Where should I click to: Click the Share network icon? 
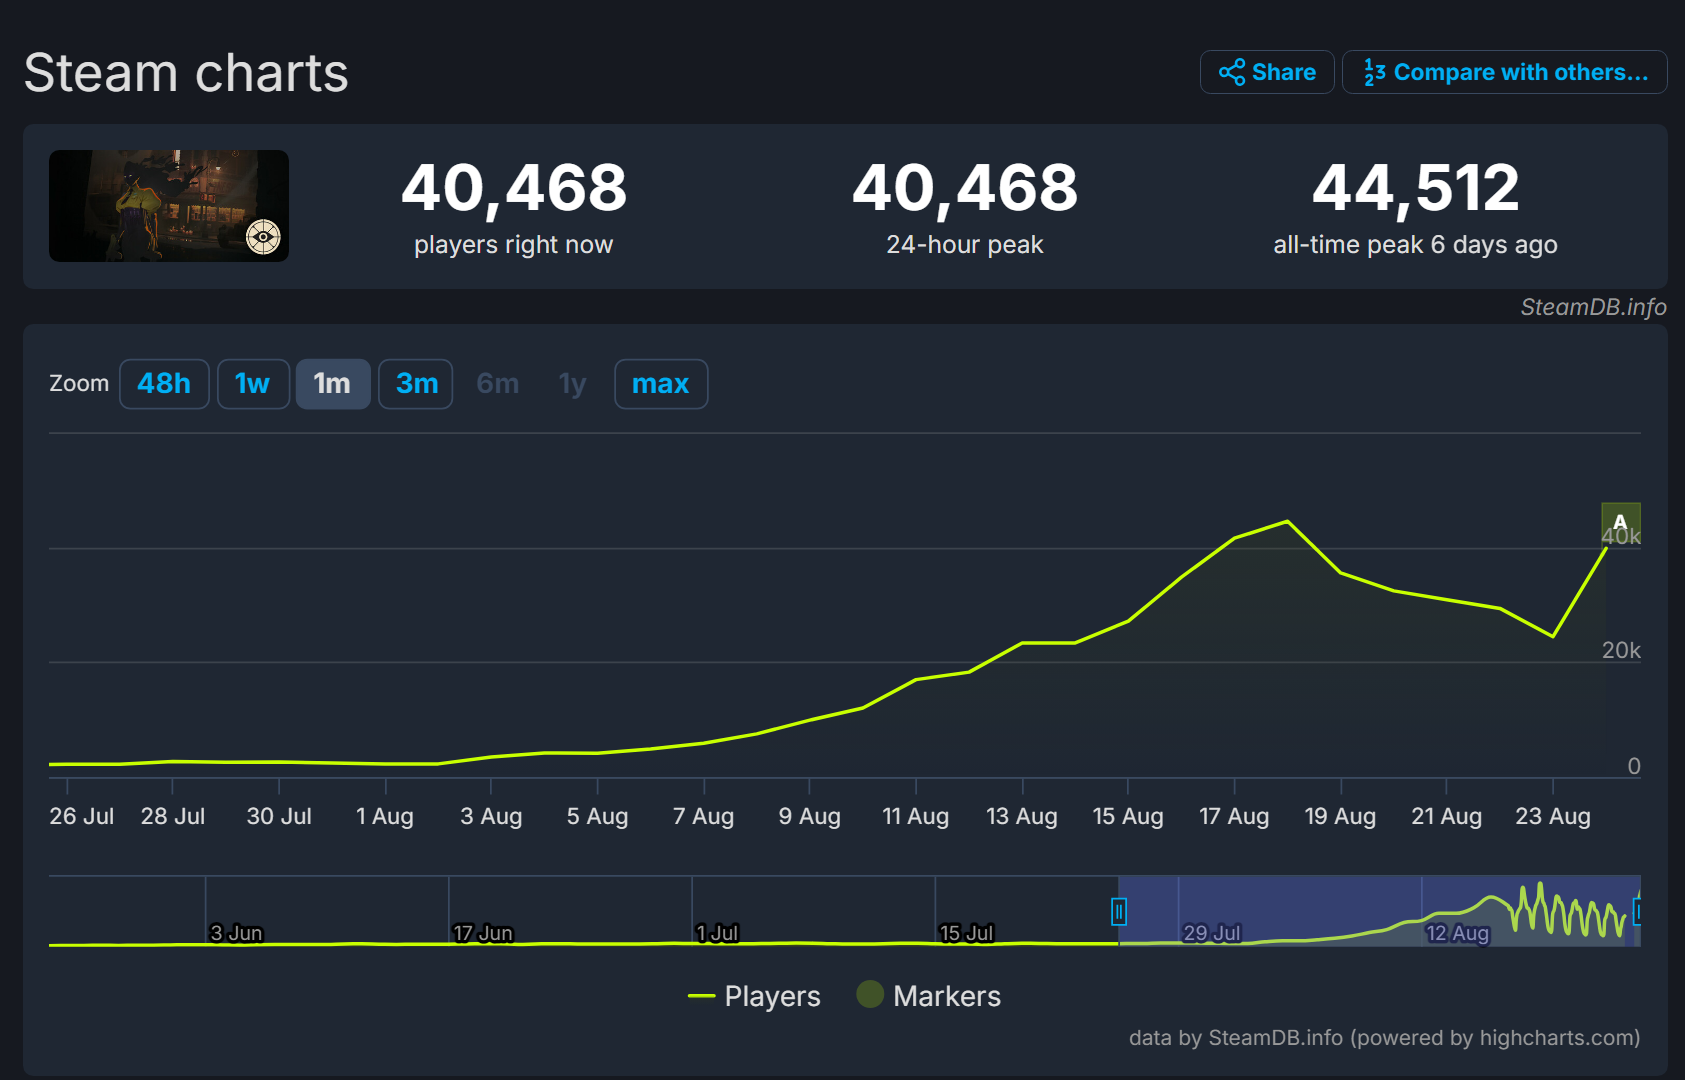(x=1231, y=72)
